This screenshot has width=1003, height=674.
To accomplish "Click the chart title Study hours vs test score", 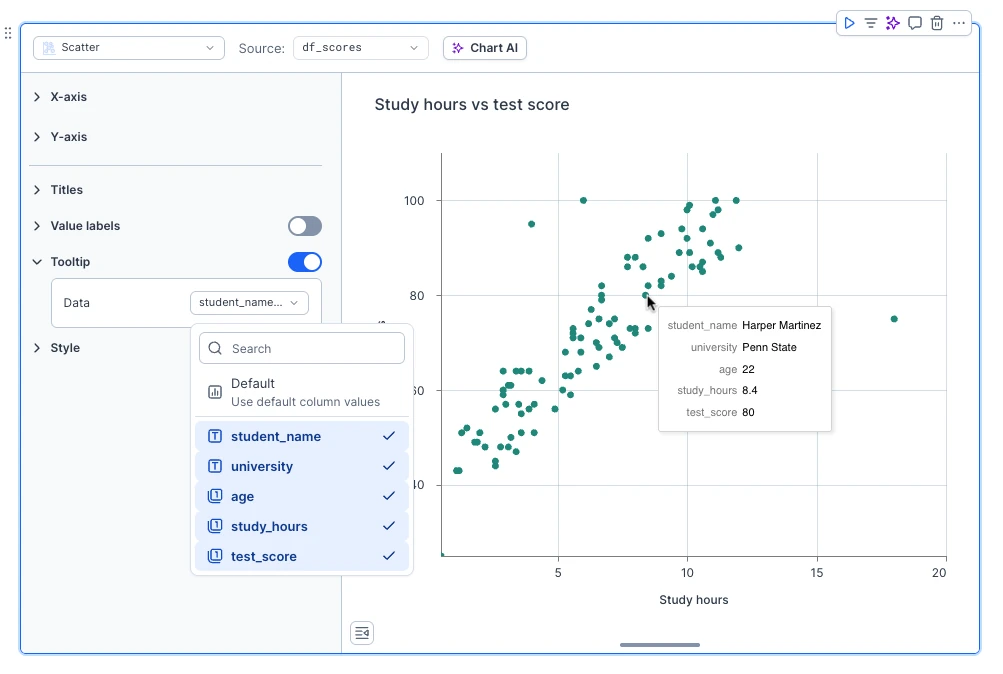I will pos(471,104).
